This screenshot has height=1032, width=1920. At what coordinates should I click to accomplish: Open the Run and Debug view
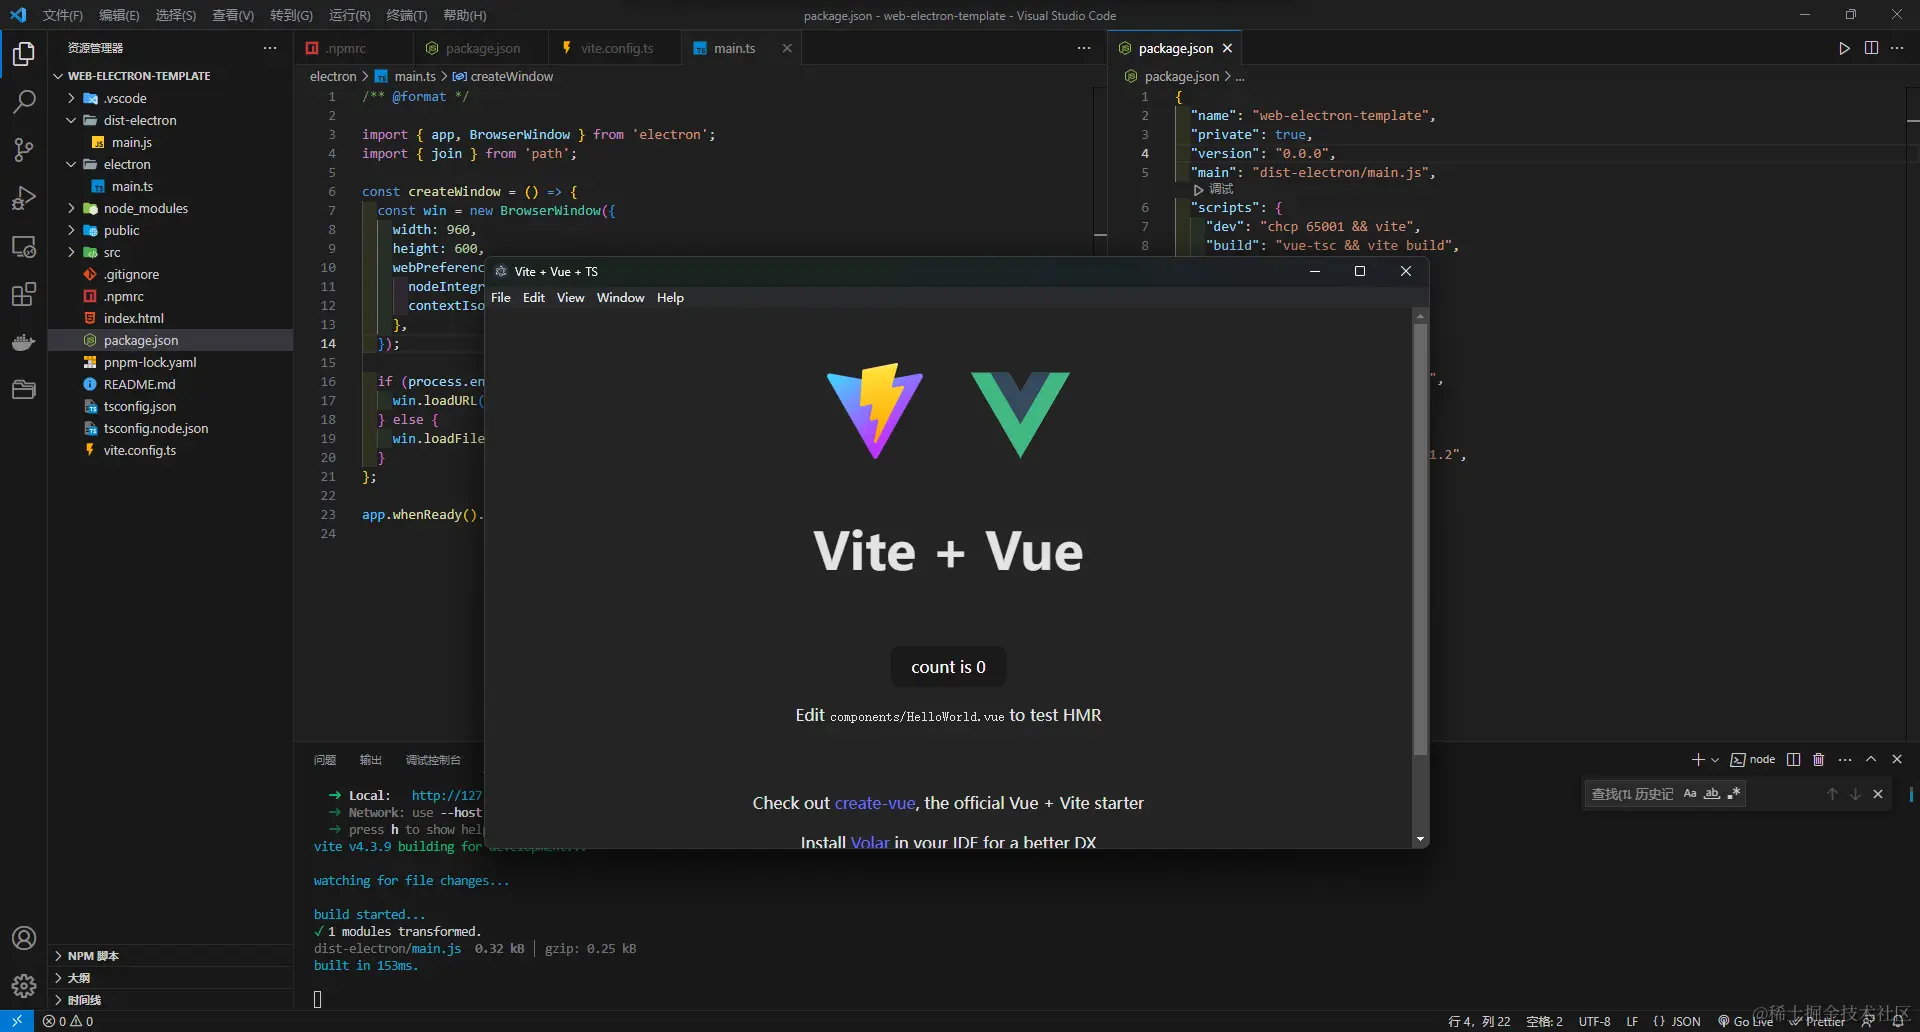[23, 198]
